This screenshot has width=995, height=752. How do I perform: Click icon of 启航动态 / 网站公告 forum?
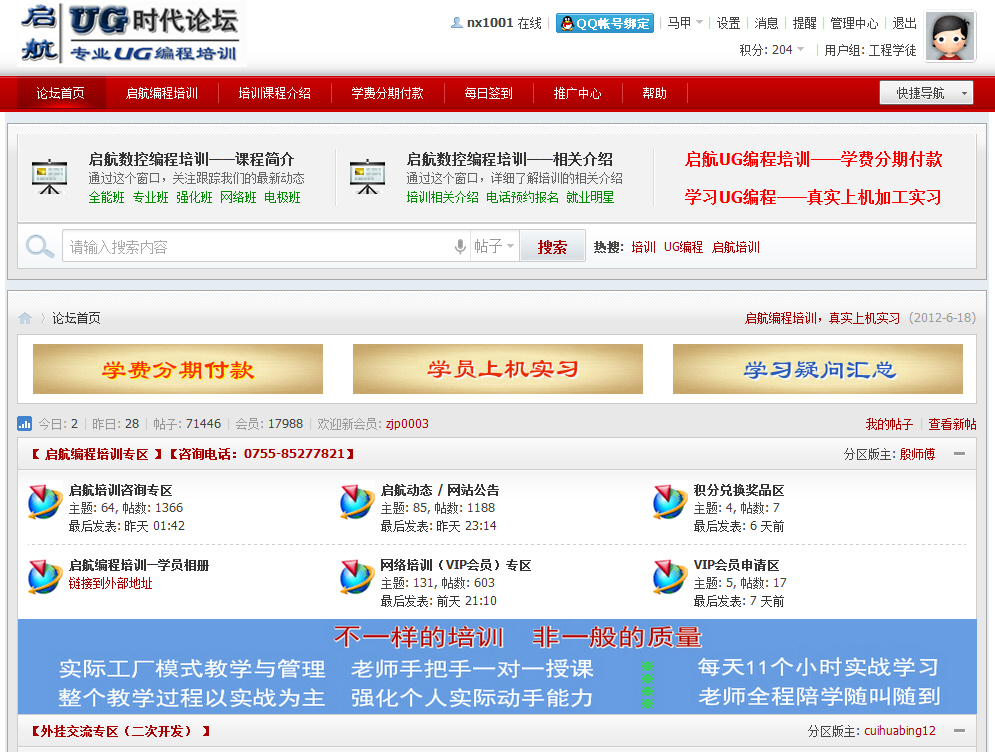pos(357,502)
